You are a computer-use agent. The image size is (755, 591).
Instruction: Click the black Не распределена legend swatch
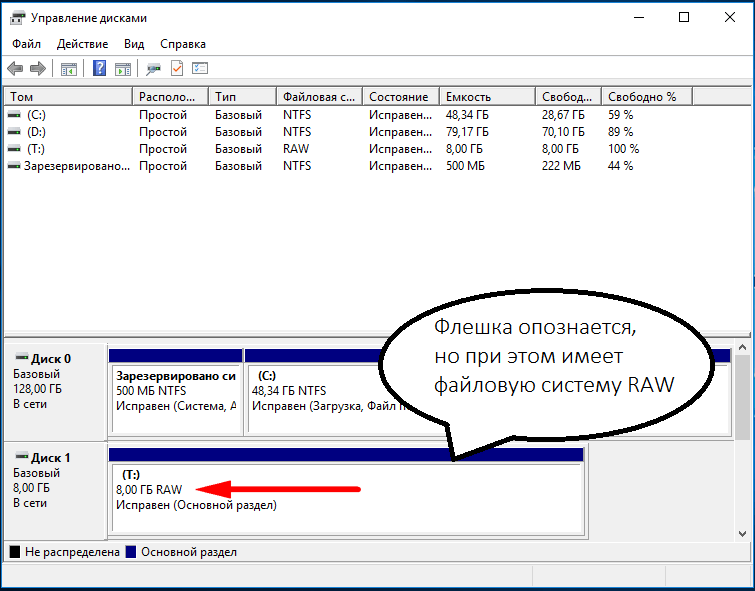[x=14, y=552]
